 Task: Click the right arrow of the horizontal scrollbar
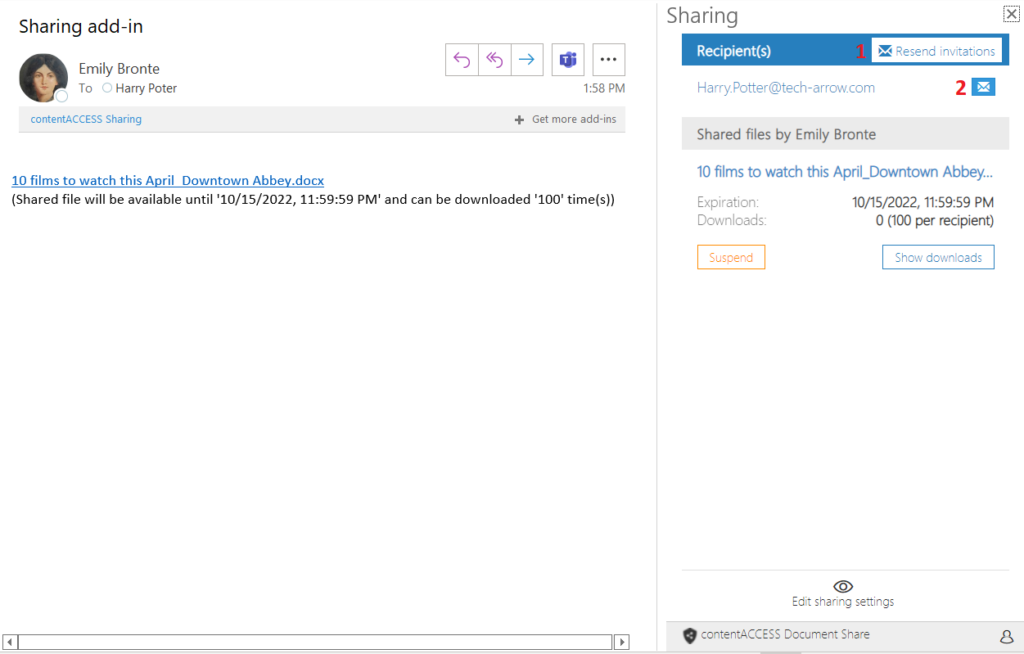pyautogui.click(x=621, y=641)
